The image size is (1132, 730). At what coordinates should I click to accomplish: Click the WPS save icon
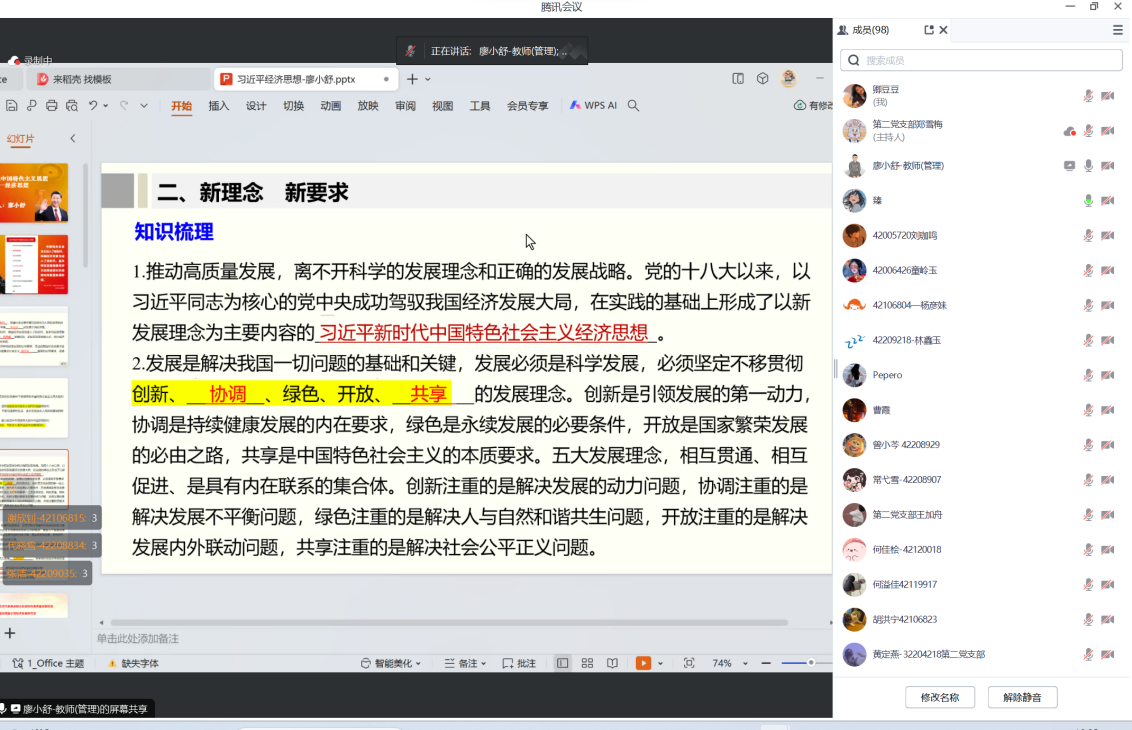coord(12,105)
